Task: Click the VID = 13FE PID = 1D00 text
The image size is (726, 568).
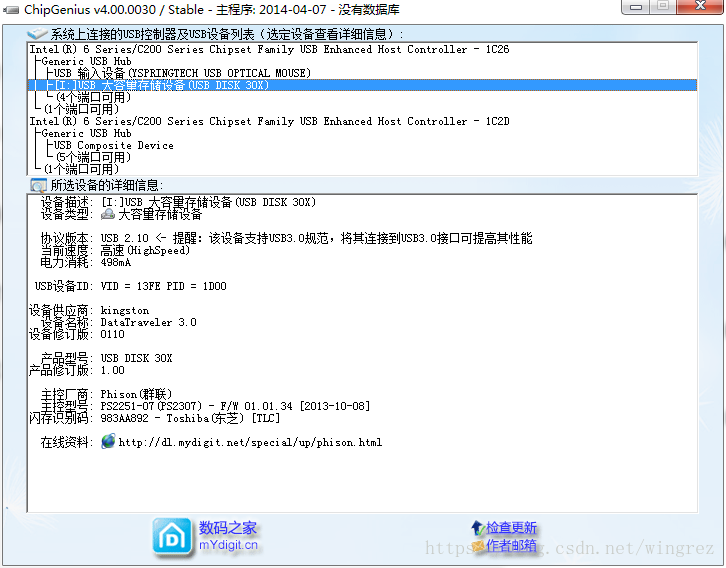Action: [163, 286]
